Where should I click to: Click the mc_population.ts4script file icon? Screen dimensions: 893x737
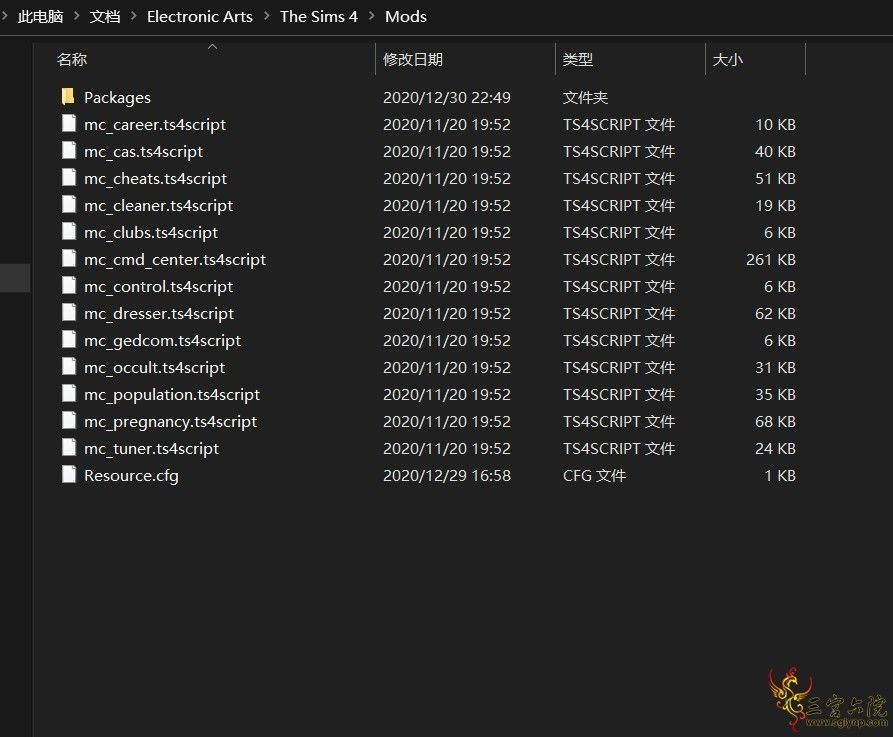68,394
